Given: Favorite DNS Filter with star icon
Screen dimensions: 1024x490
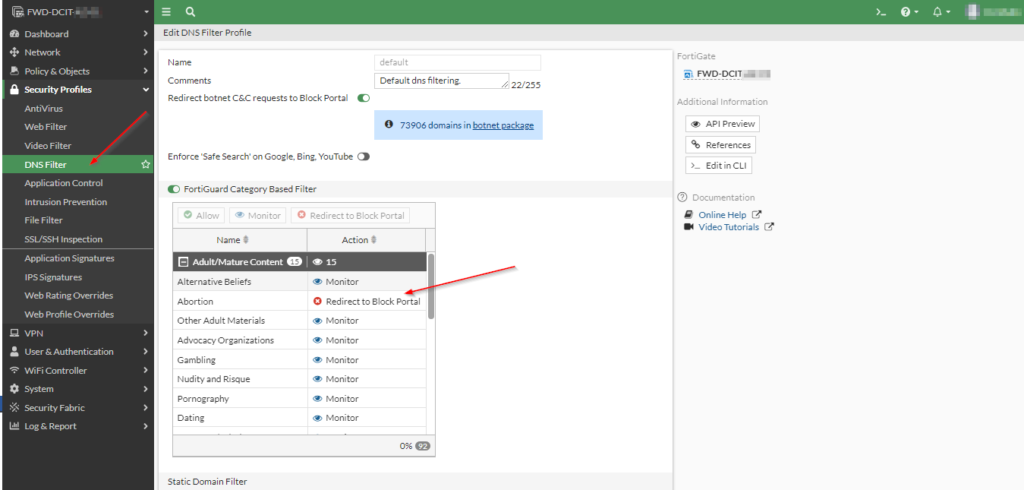Looking at the screenshot, I should coord(146,165).
